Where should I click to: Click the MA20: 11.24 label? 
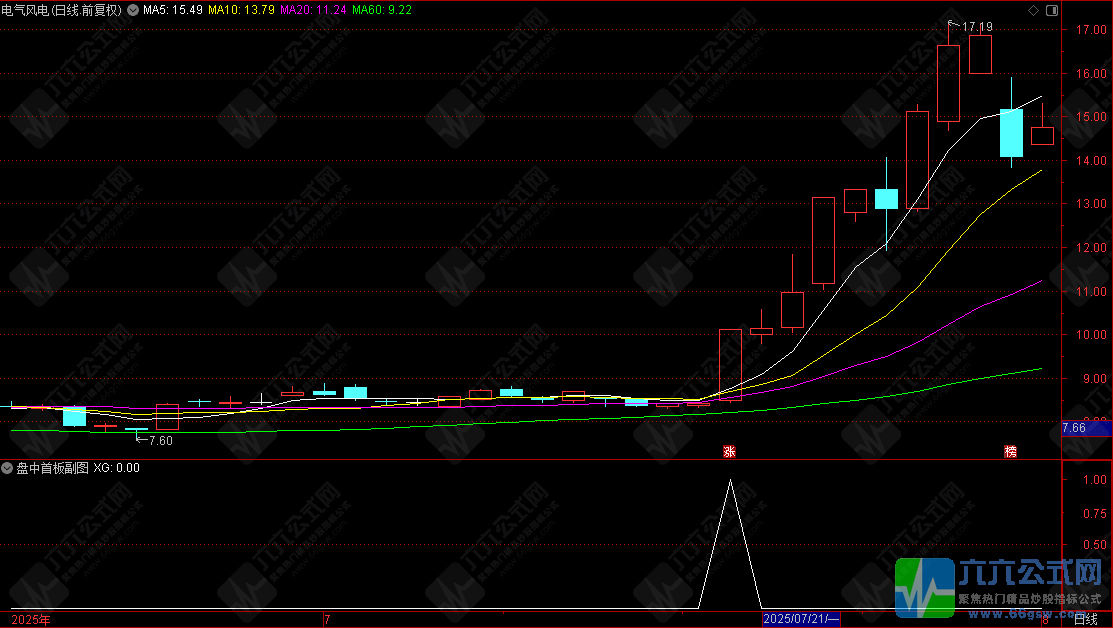[314, 10]
